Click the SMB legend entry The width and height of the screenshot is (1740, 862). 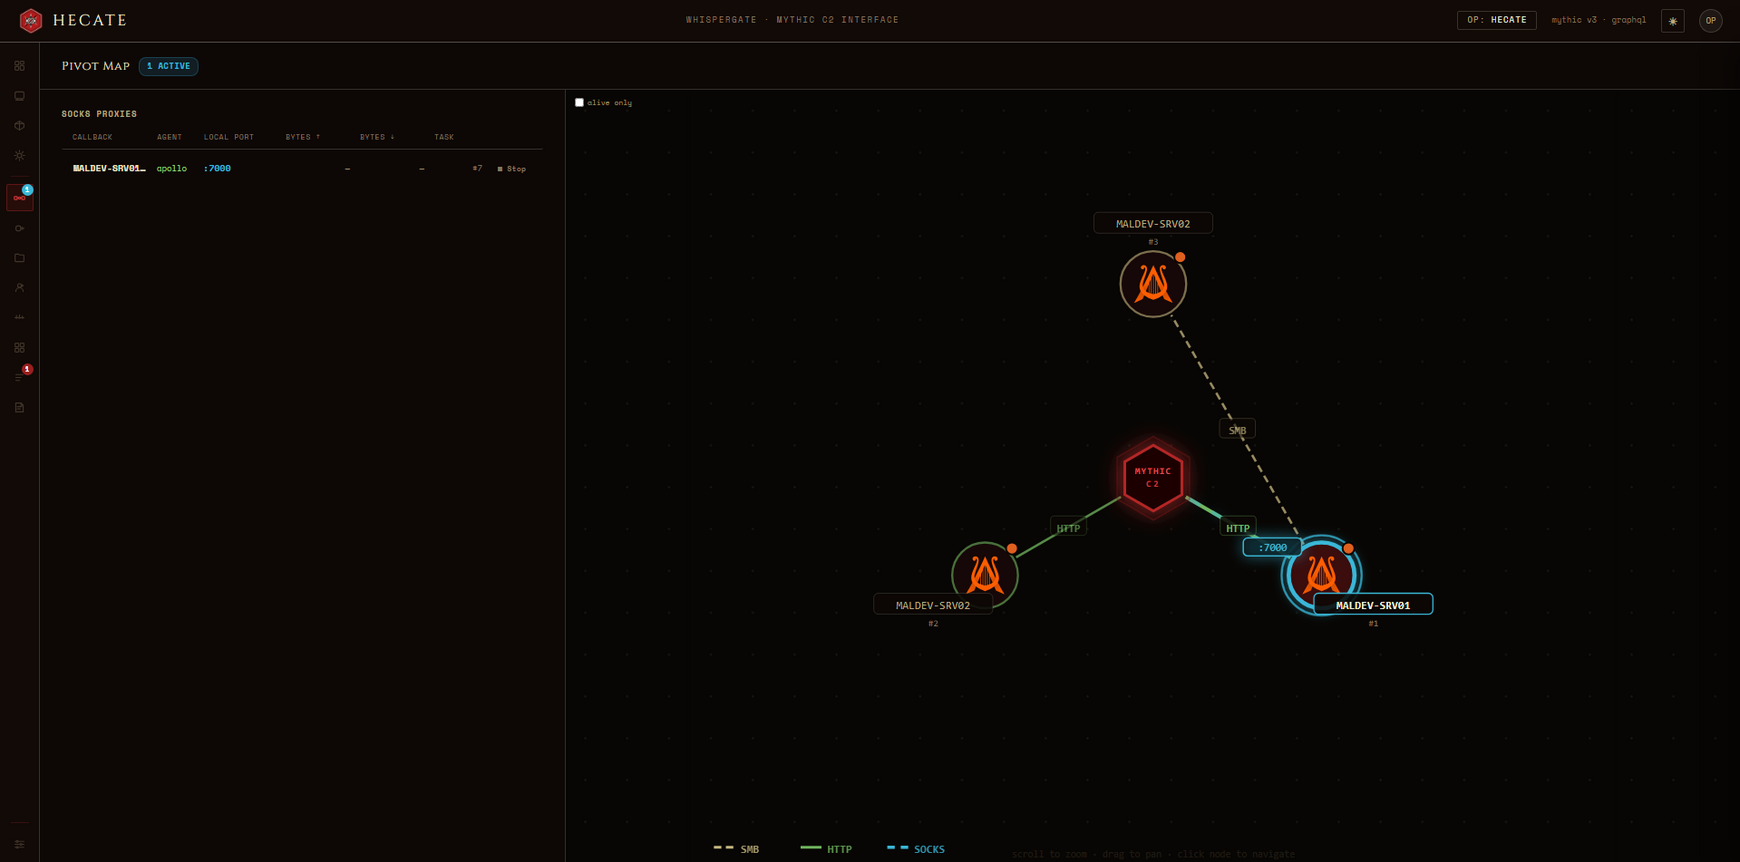pyautogui.click(x=736, y=849)
